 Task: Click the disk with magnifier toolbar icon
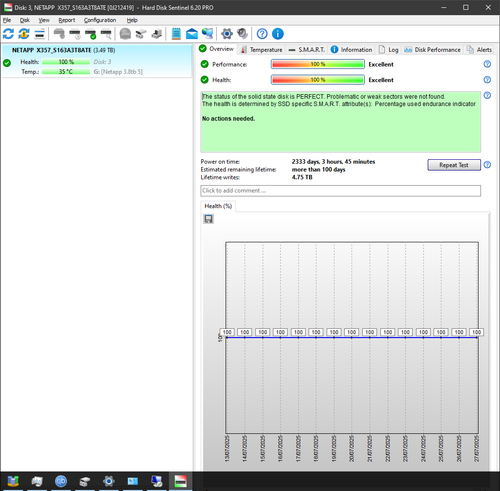(x=106, y=34)
